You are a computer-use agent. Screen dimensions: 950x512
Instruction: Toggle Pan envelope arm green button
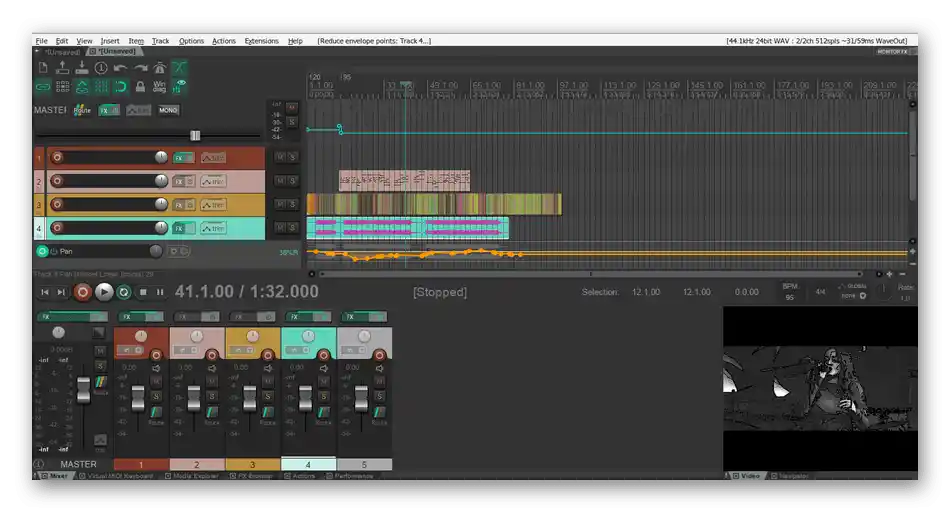(x=42, y=251)
